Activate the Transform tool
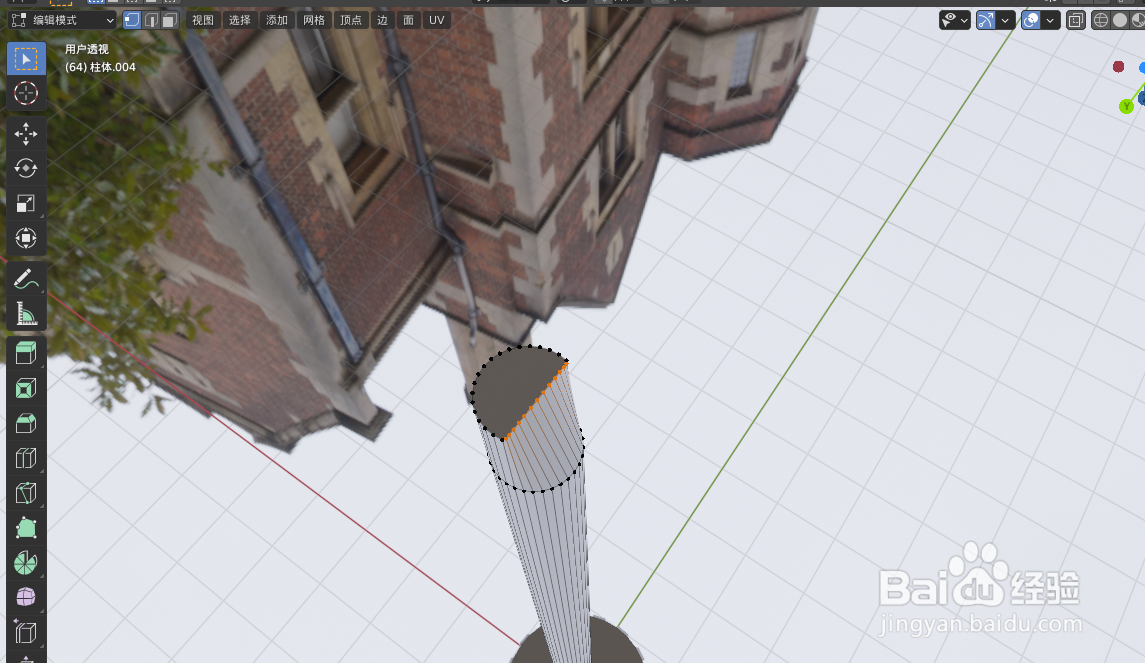The image size is (1145, 663). click(26, 238)
